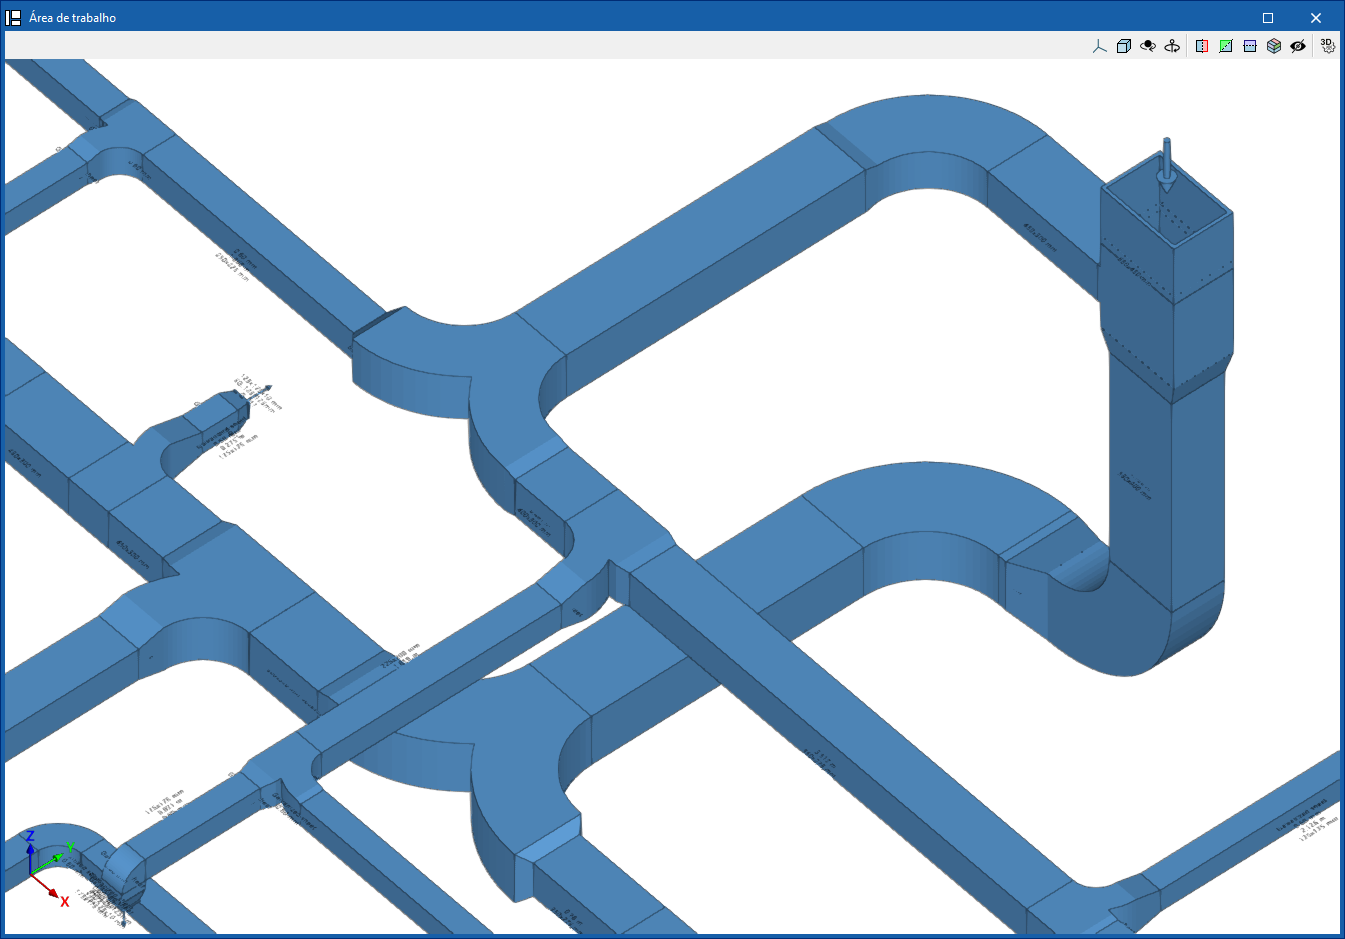Click the isometric axes view icon
The image size is (1345, 939).
[x=1100, y=46]
